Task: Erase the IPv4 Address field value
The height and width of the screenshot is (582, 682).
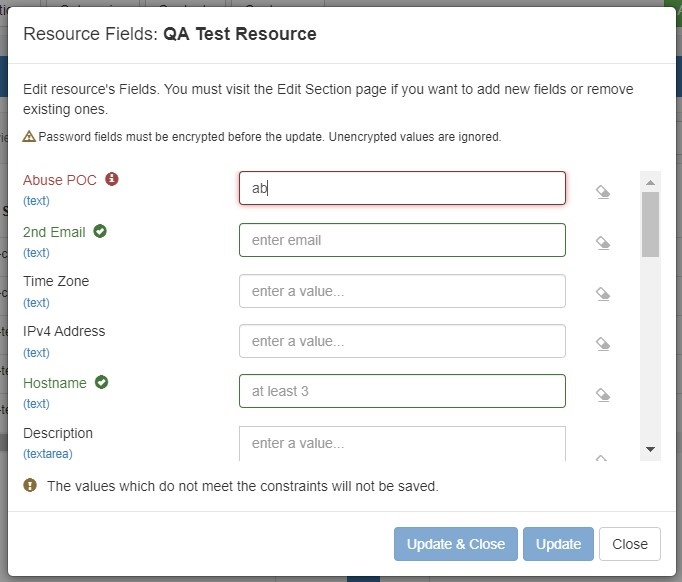Action: point(603,343)
